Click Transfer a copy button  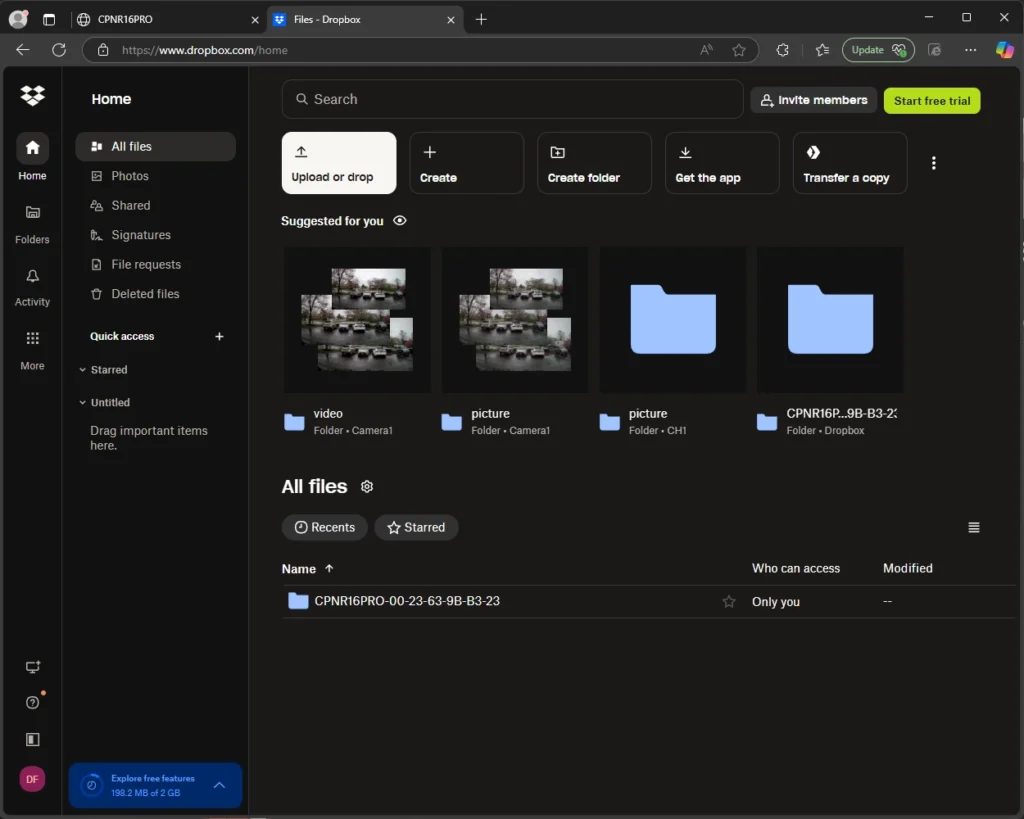pyautogui.click(x=850, y=163)
